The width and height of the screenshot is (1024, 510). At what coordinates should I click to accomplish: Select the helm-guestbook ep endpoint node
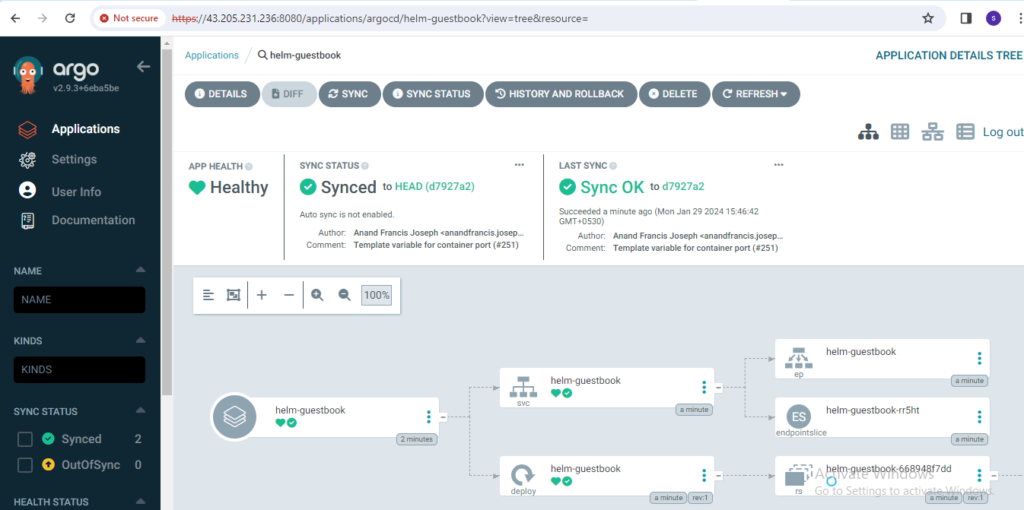click(x=882, y=359)
